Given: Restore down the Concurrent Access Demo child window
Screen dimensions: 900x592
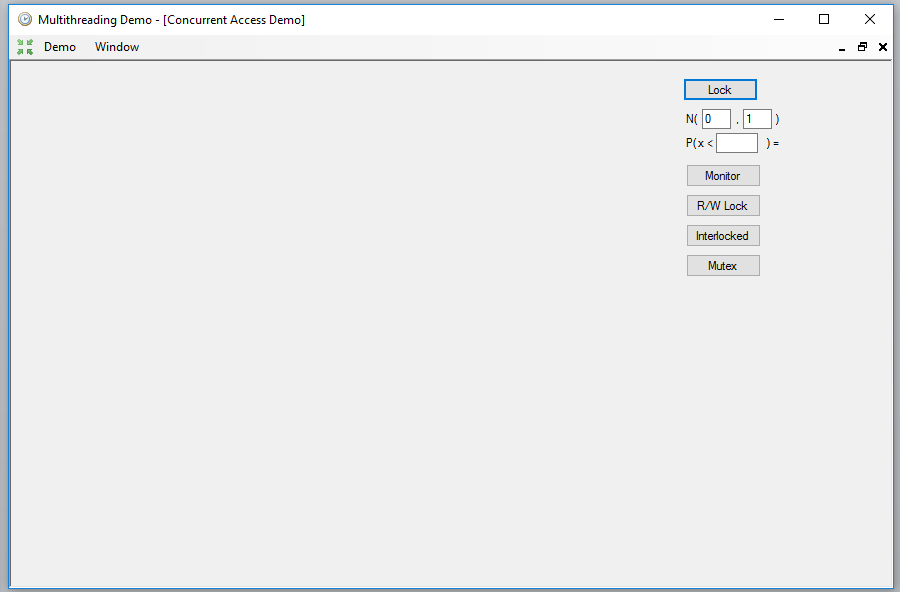Looking at the screenshot, I should click(862, 47).
